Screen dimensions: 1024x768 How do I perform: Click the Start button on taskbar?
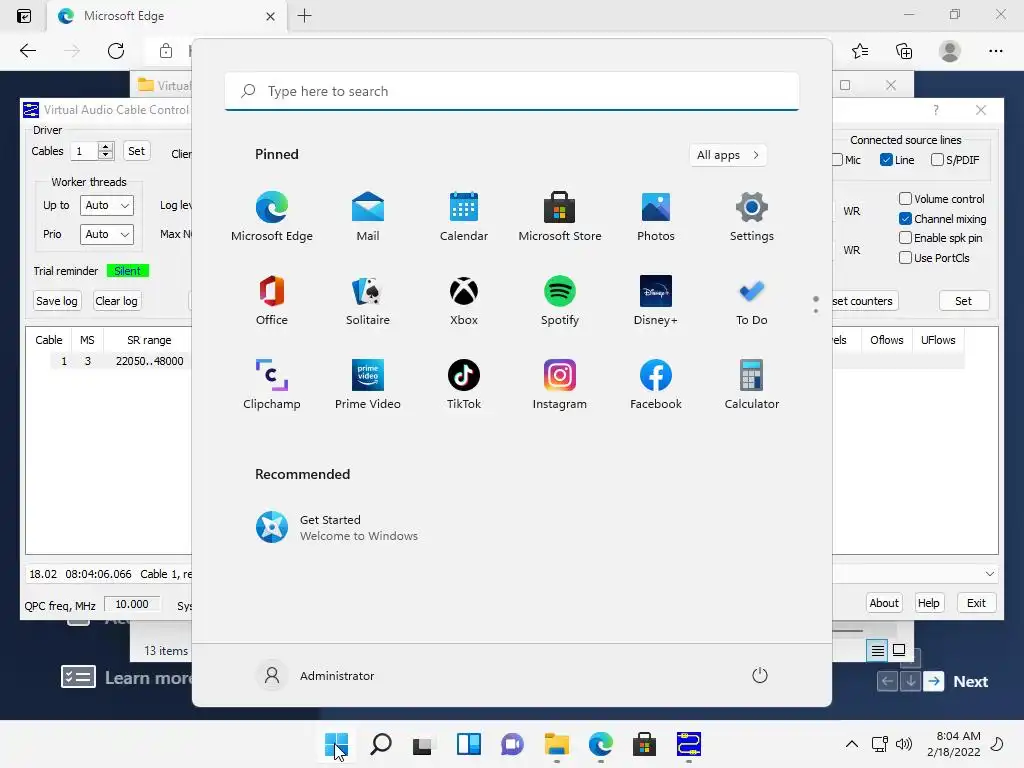click(x=336, y=744)
